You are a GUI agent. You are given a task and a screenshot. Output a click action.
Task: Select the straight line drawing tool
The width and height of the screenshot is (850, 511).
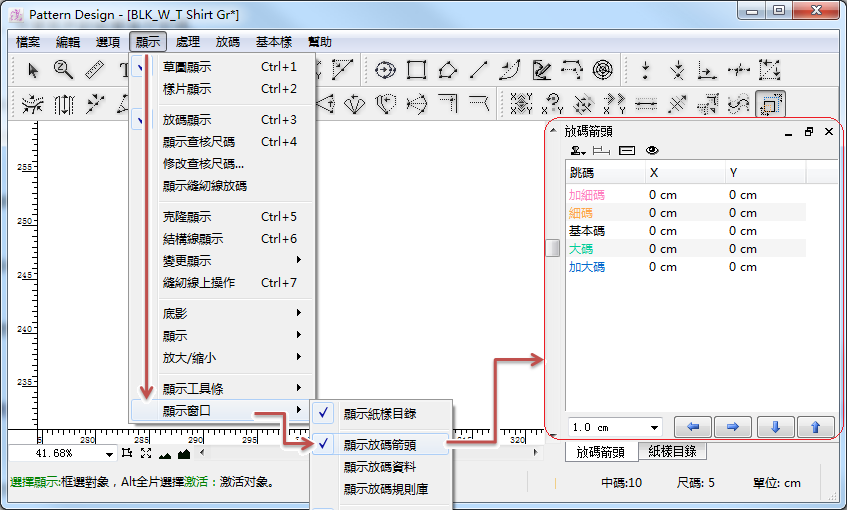479,70
